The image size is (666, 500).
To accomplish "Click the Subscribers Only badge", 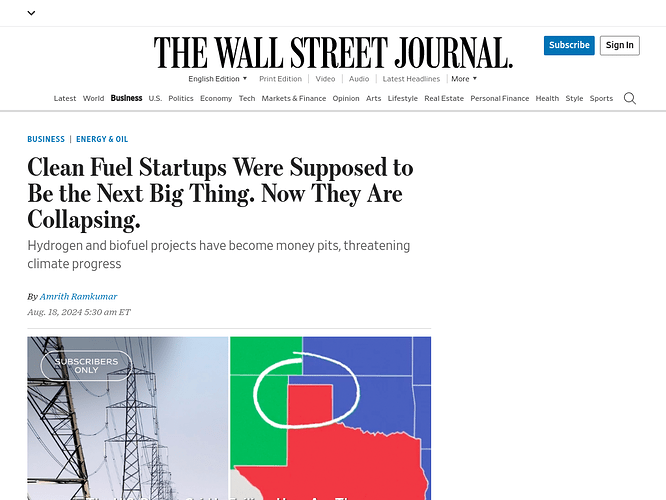I will click(87, 366).
